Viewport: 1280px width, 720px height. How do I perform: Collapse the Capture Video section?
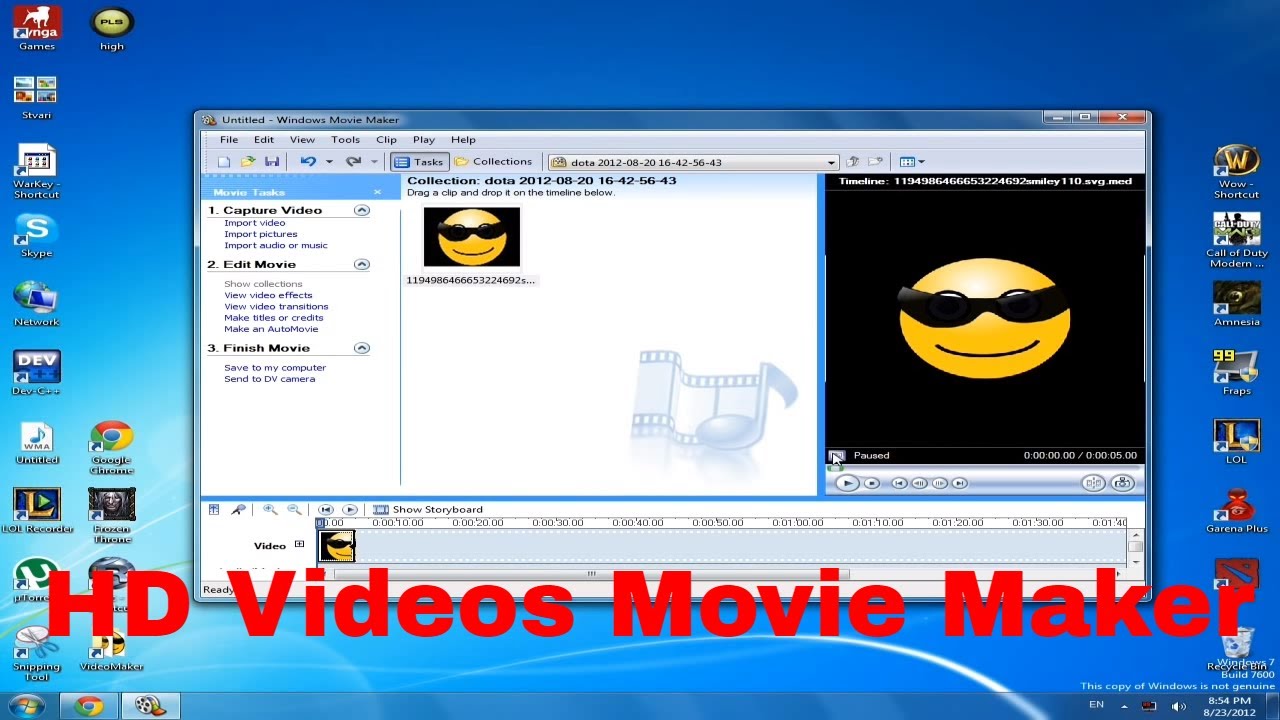point(362,210)
